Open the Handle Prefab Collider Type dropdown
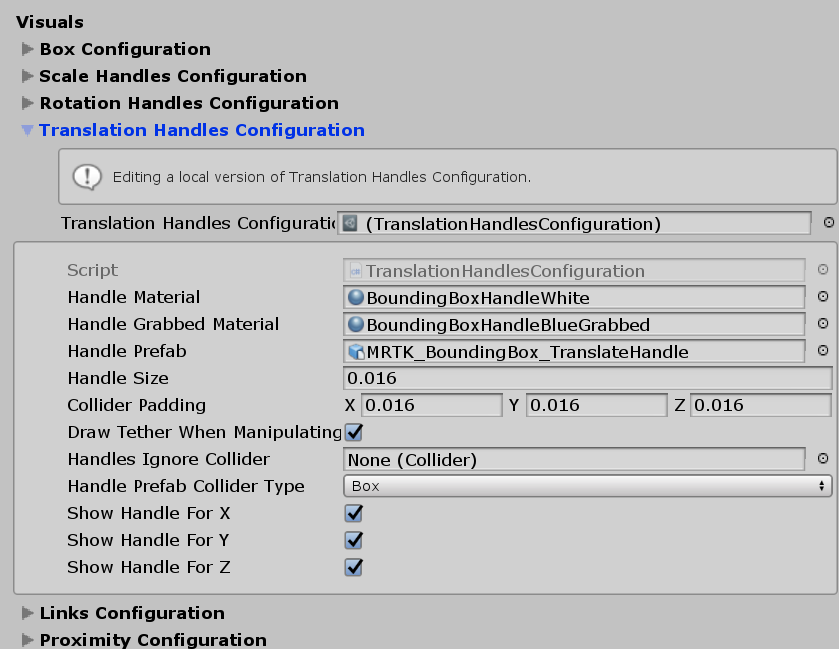This screenshot has width=839, height=649. [x=586, y=486]
